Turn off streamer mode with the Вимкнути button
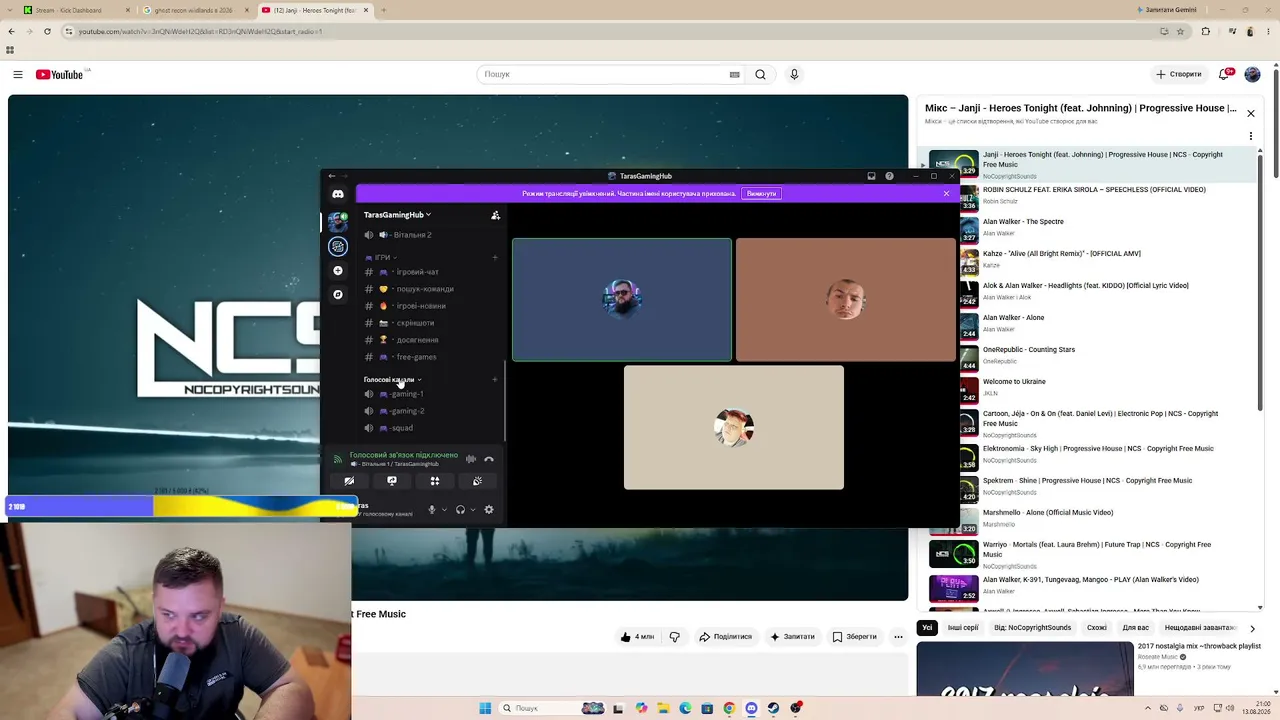Screen dimensions: 1280x720 (x=761, y=194)
